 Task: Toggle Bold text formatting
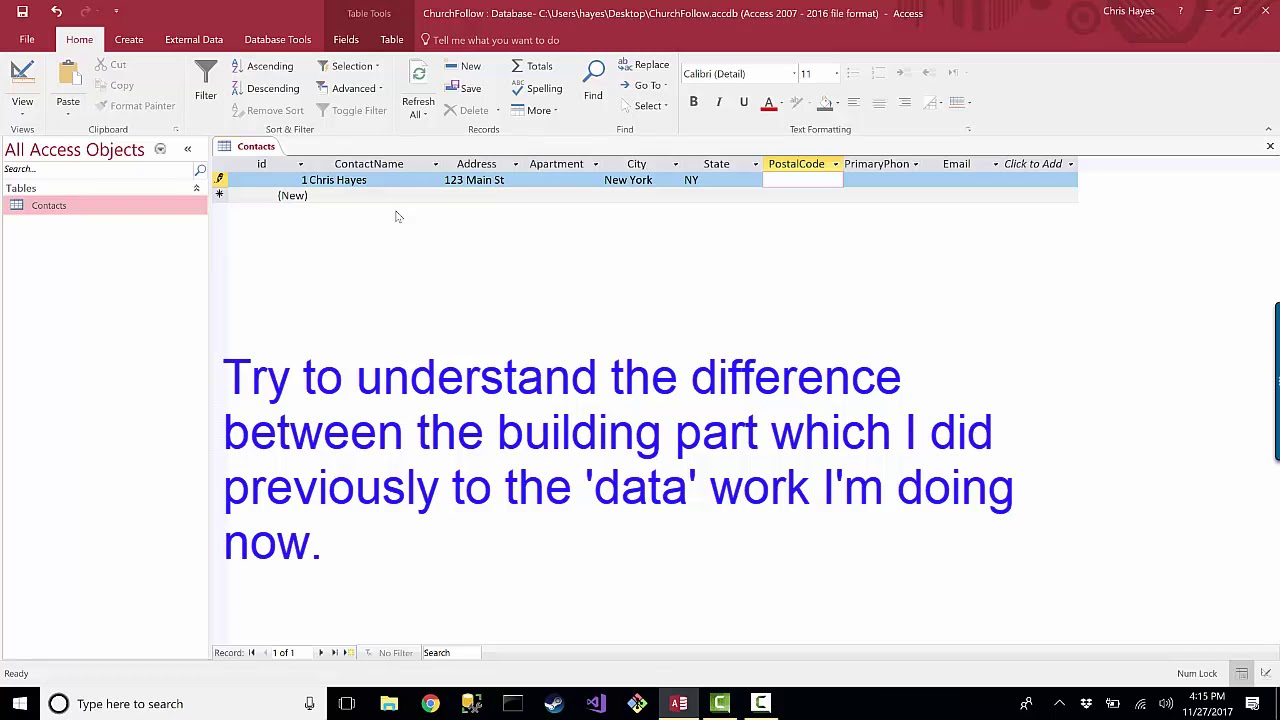pyautogui.click(x=693, y=102)
